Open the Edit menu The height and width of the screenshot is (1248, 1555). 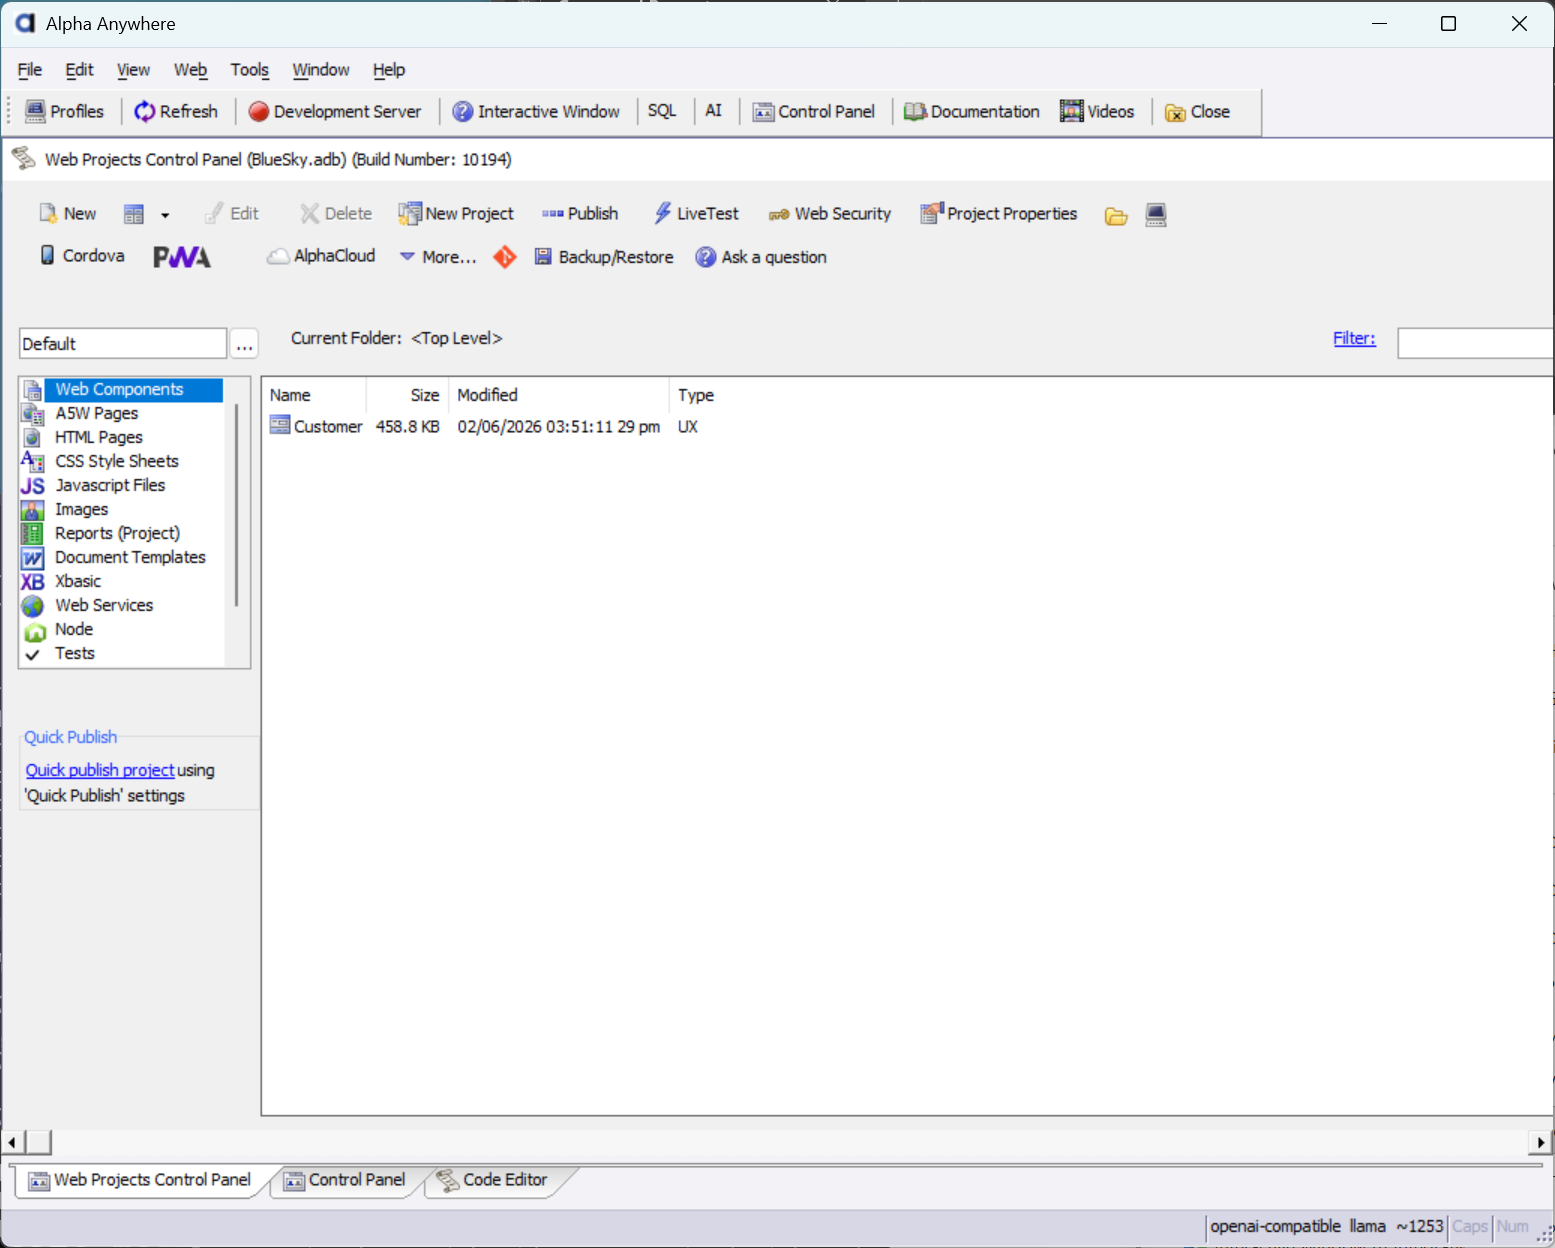79,70
